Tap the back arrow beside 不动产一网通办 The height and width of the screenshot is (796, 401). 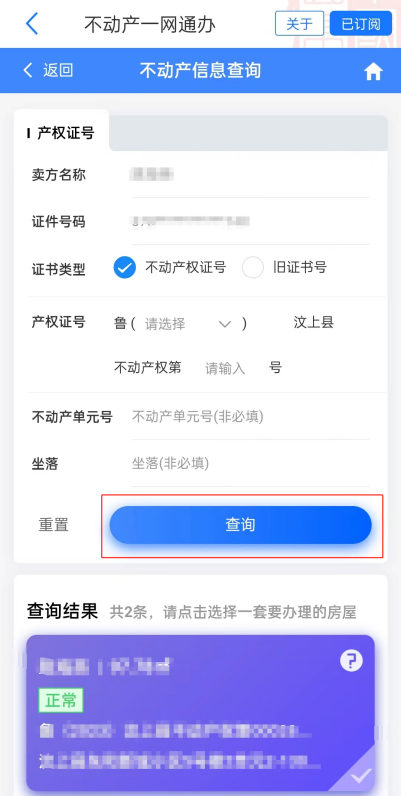coord(32,24)
